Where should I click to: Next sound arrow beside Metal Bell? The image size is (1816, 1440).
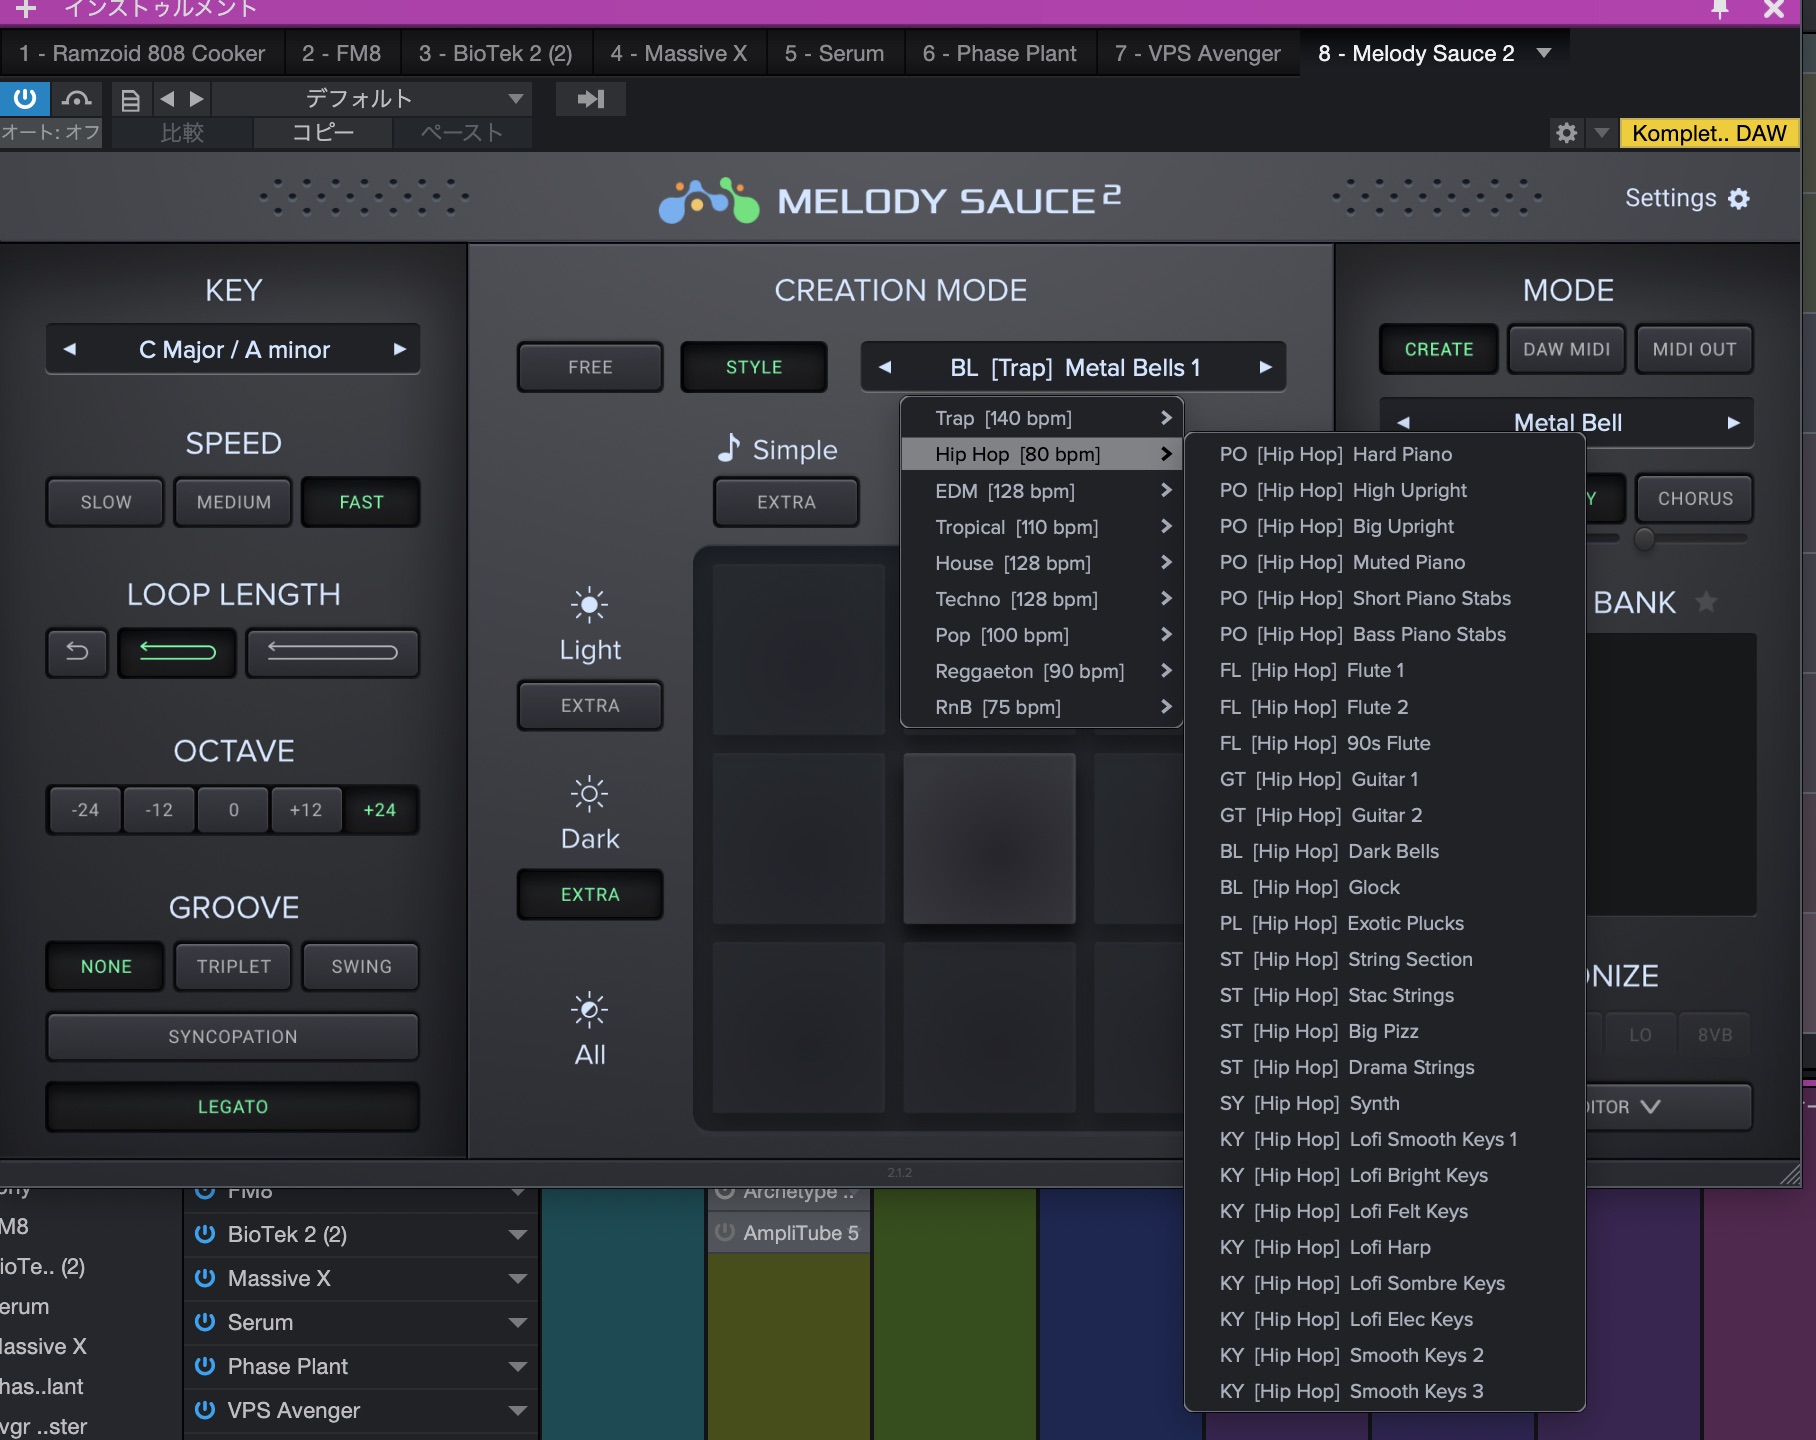coord(1734,423)
